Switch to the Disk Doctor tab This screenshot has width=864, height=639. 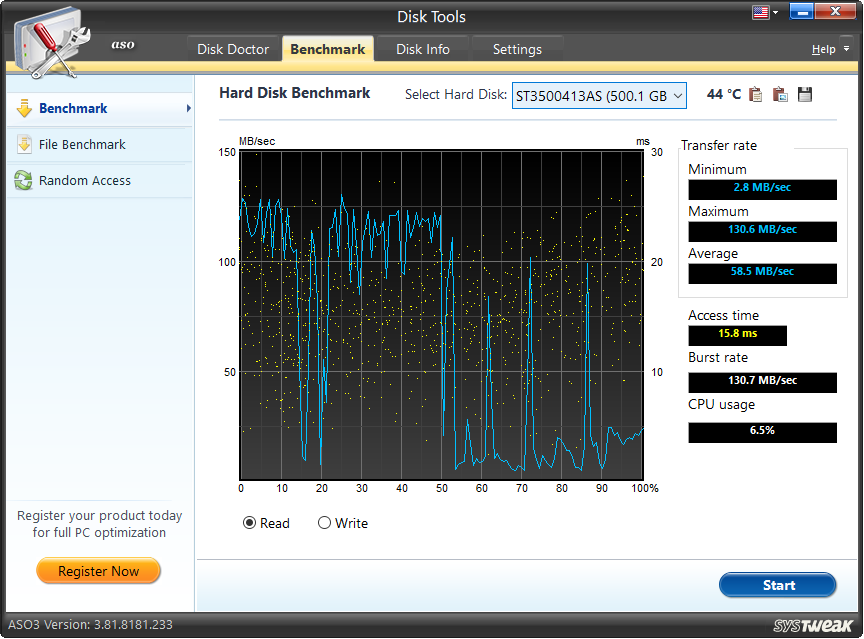coord(234,48)
